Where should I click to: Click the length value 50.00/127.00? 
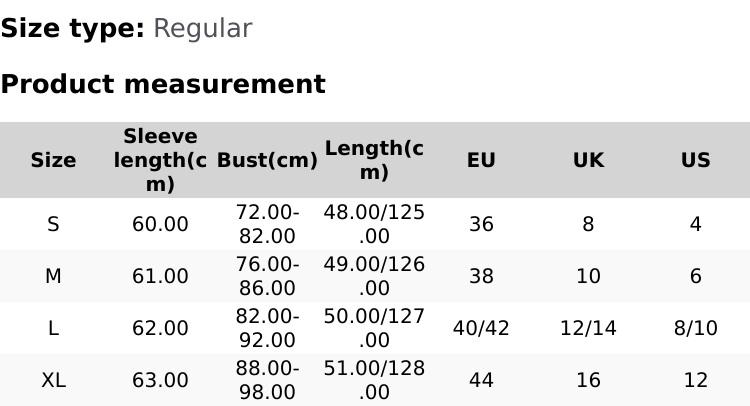[374, 328]
